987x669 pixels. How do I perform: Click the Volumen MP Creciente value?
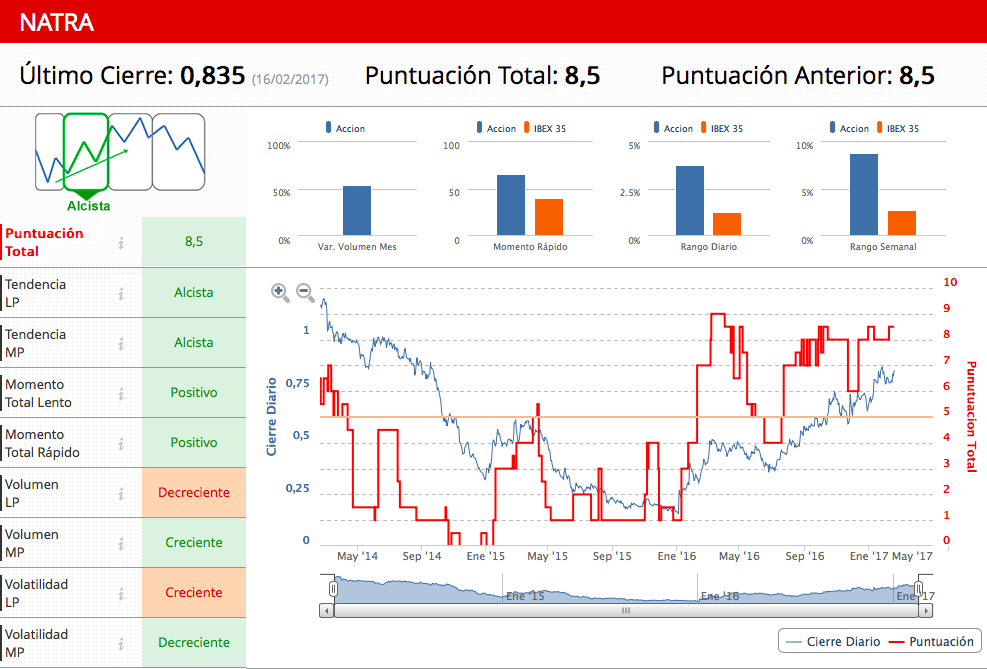[194, 543]
